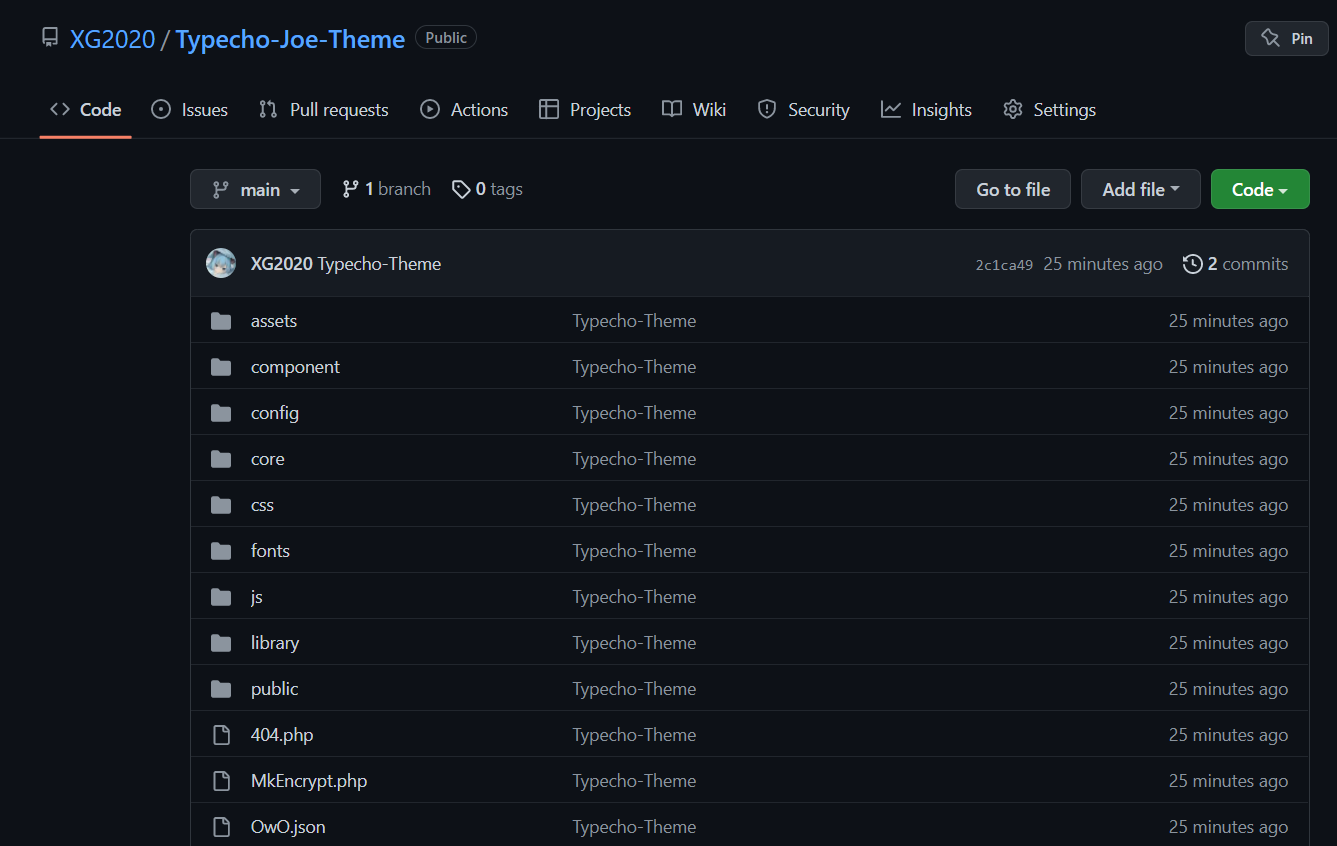Screen dimensions: 1337x846
Task: Open the js folder
Action: pos(257,597)
